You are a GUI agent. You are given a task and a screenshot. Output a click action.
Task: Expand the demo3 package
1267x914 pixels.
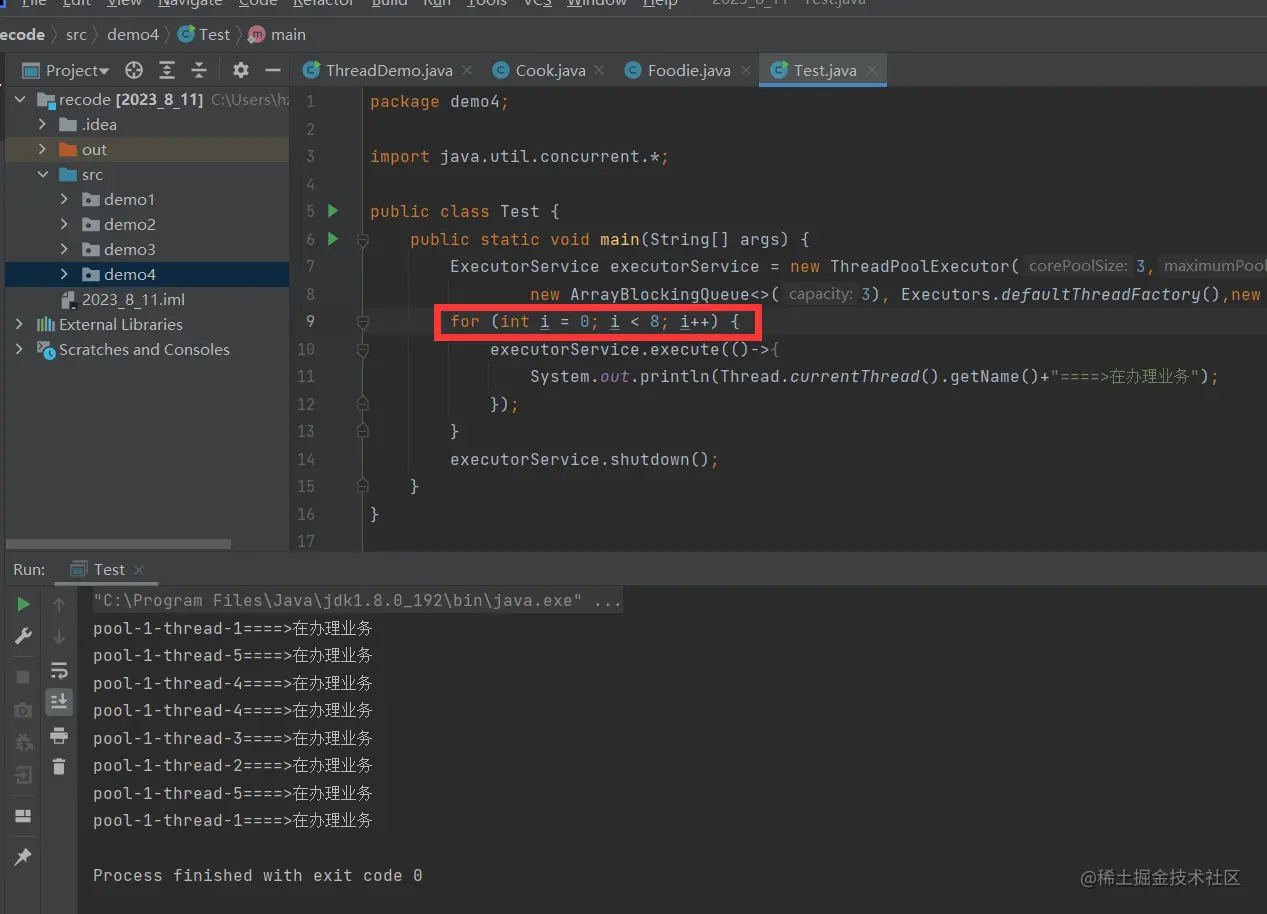pyautogui.click(x=64, y=250)
